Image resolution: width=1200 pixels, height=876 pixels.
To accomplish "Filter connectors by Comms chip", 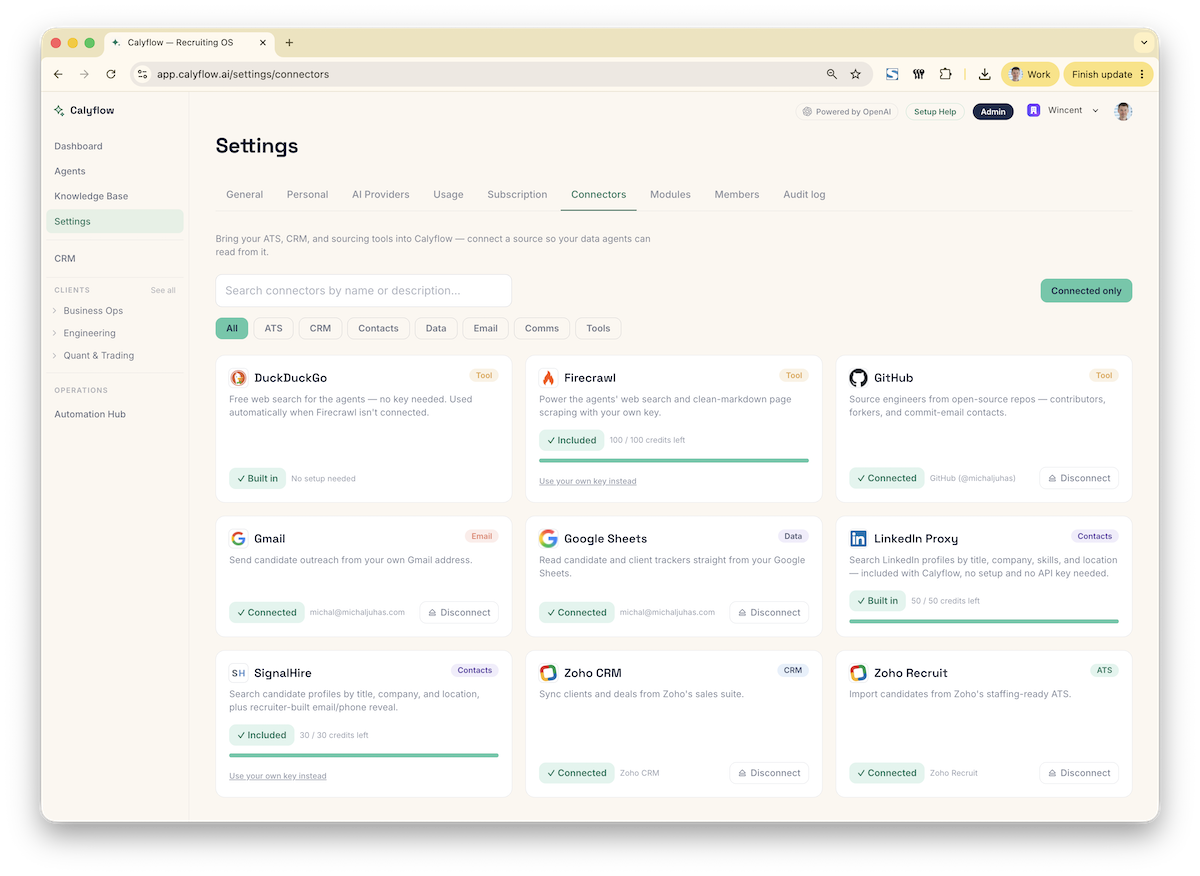I will coord(542,328).
